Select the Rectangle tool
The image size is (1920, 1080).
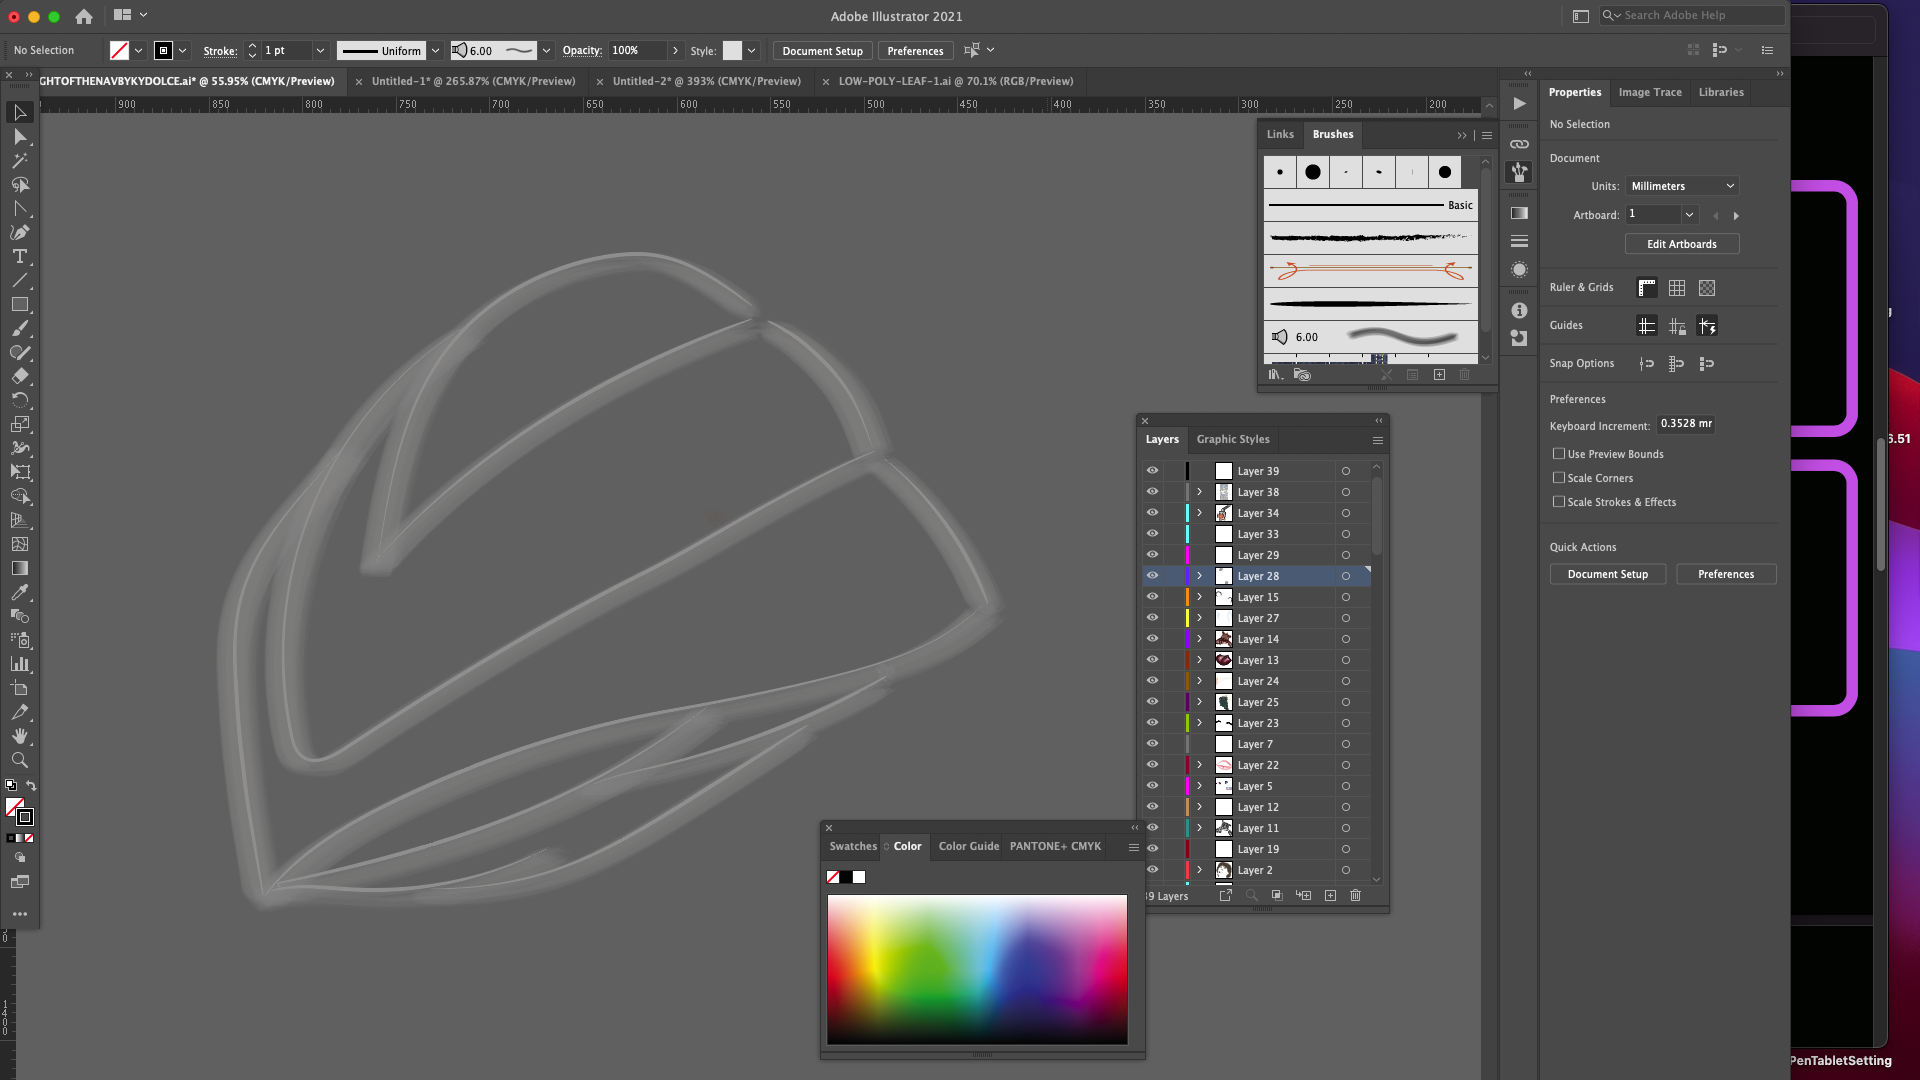(x=19, y=304)
